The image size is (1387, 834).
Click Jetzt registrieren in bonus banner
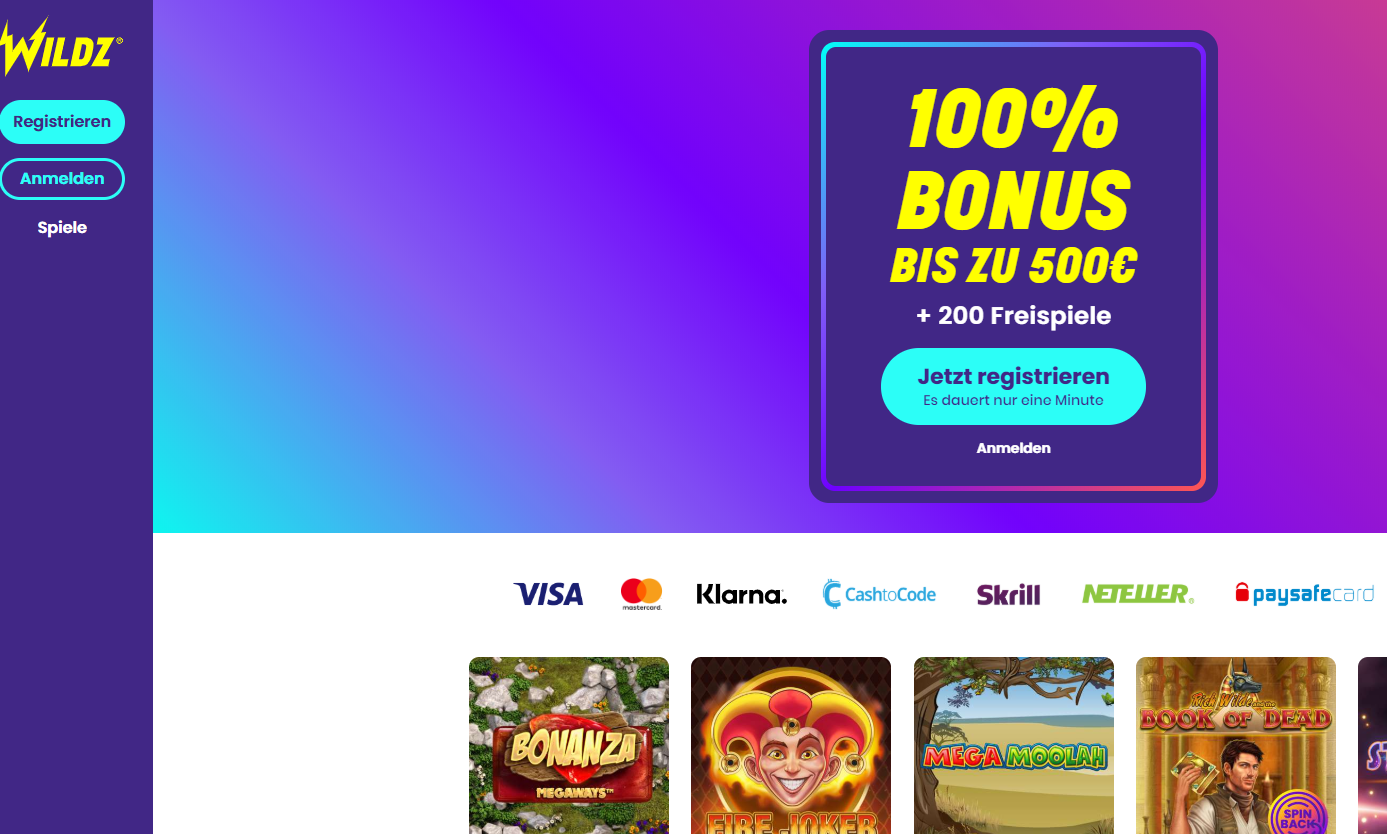pyautogui.click(x=1013, y=386)
